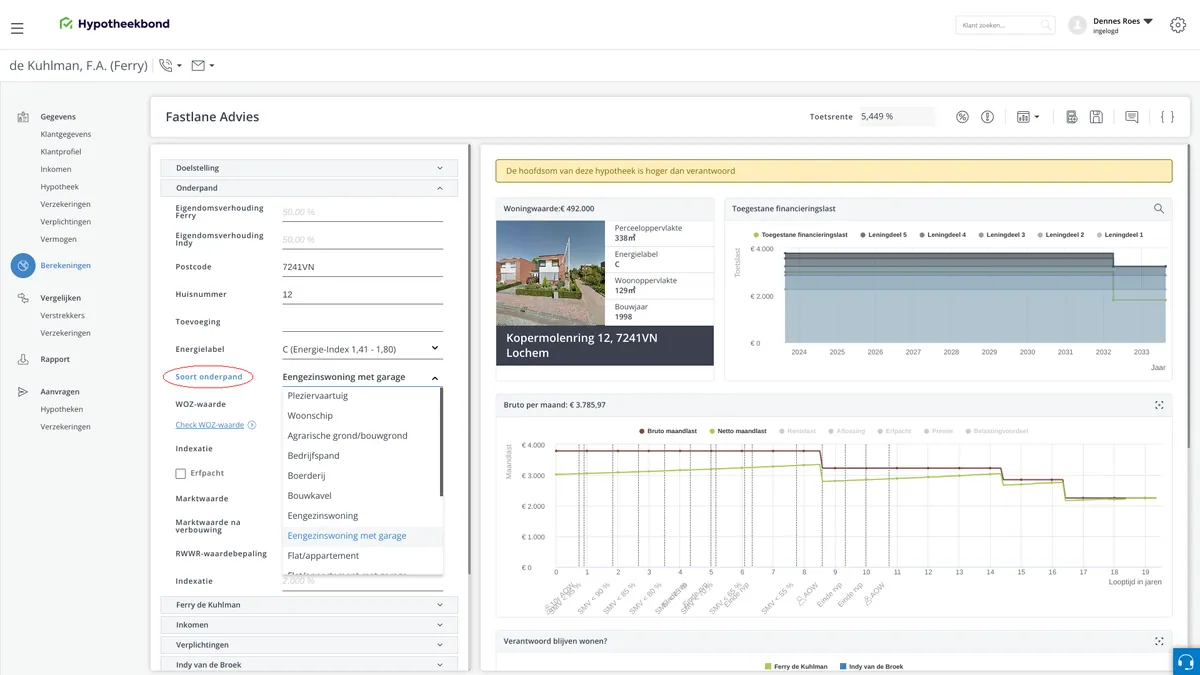Image resolution: width=1200 pixels, height=675 pixels.
Task: Open the exclamation warnings icon
Action: (987, 117)
